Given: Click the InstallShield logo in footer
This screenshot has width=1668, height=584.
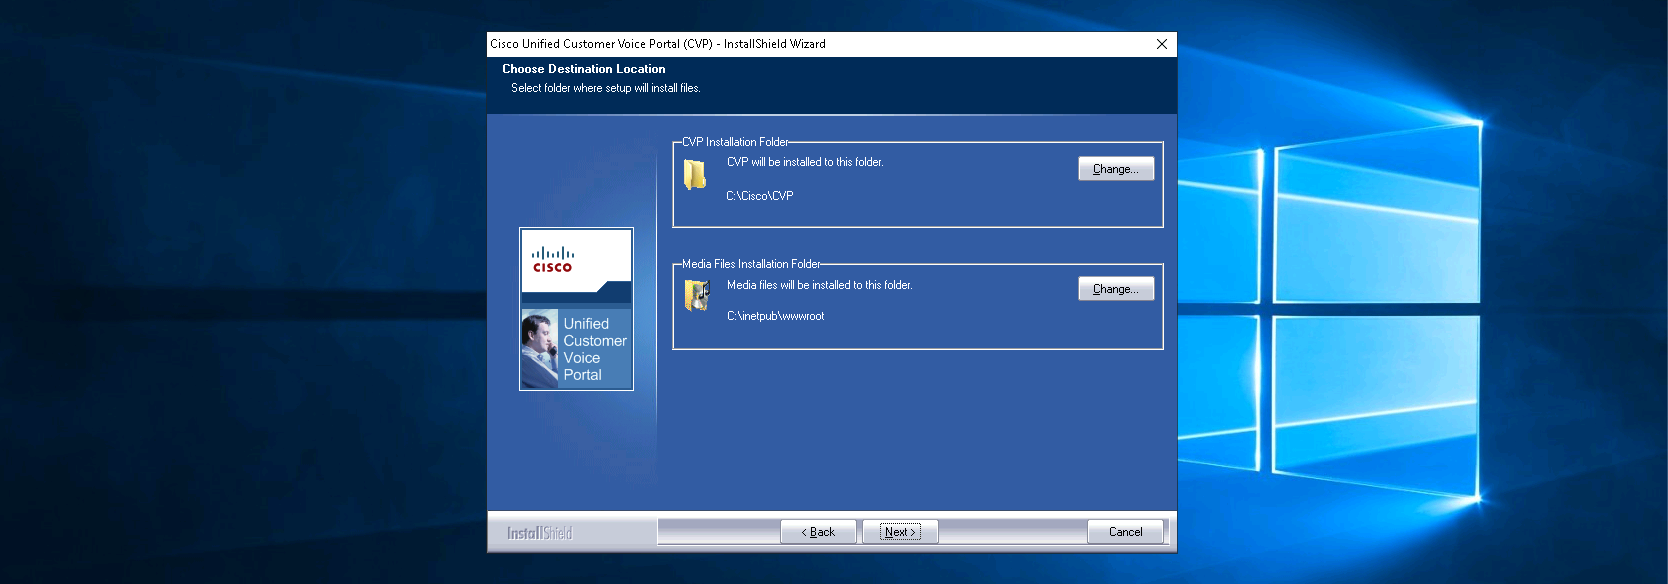Looking at the screenshot, I should click(x=539, y=533).
